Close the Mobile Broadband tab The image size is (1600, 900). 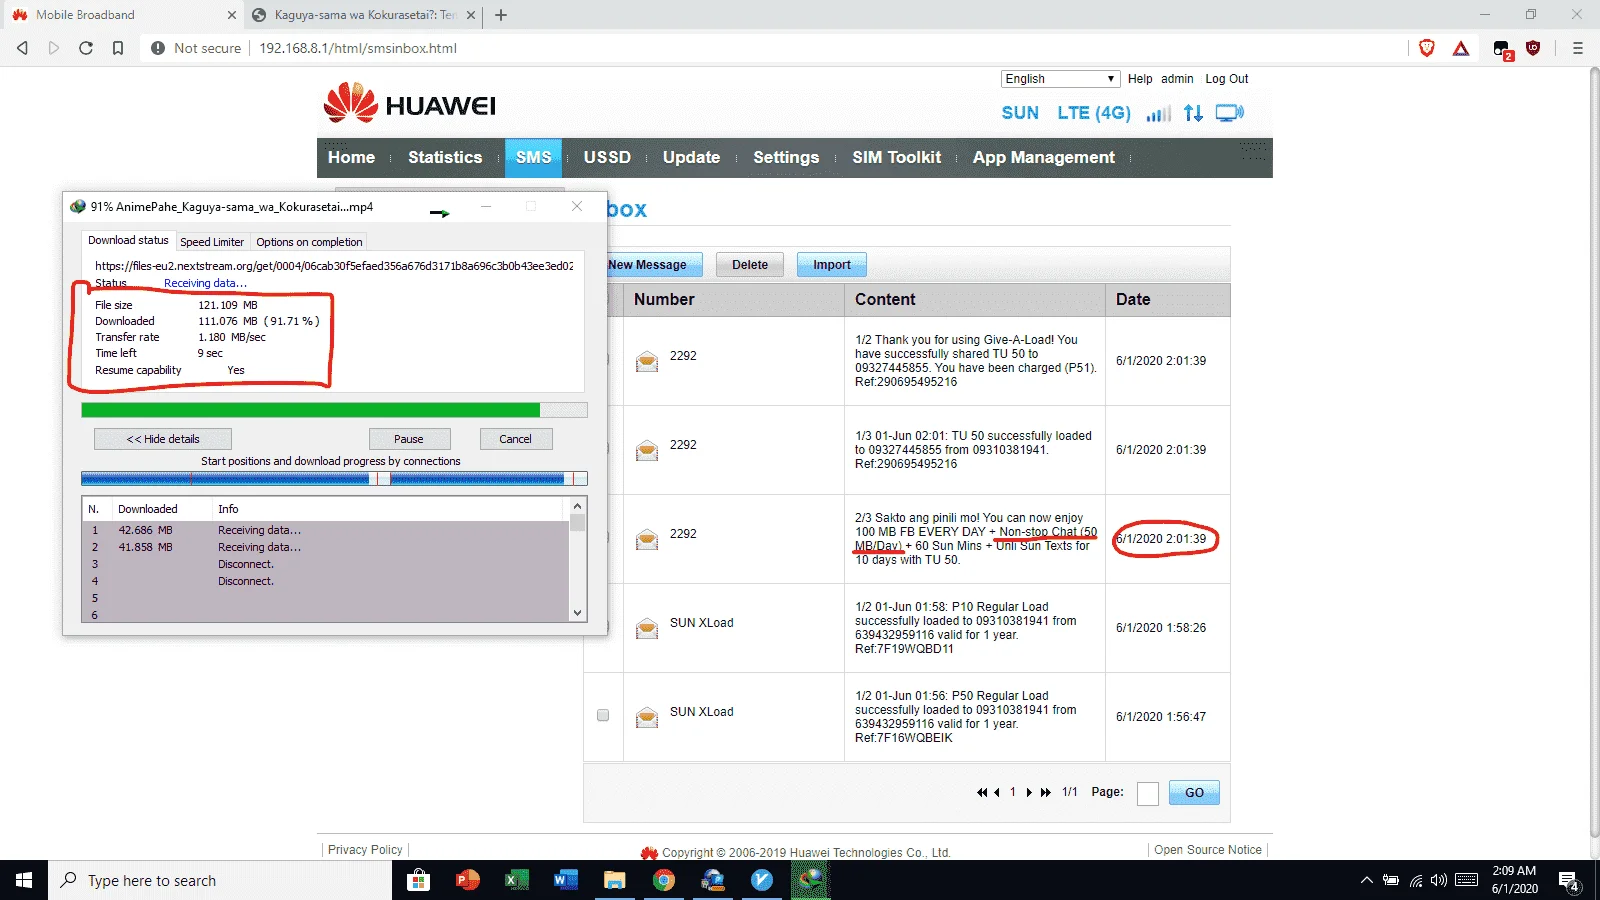pos(232,15)
